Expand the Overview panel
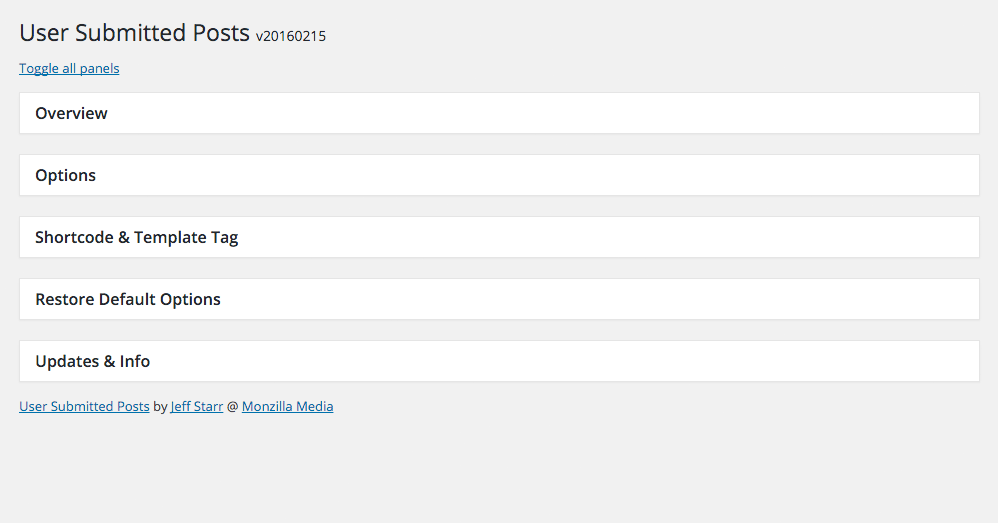The width and height of the screenshot is (998, 523). 499,113
